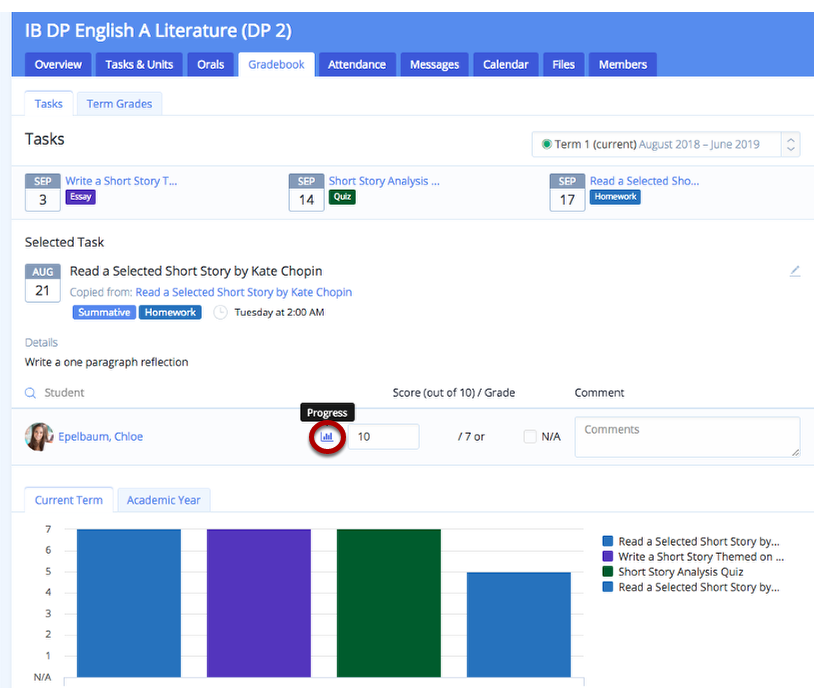Click the pencil edit icon for the task
Viewport: 814px width, 688px height.
pyautogui.click(x=795, y=270)
